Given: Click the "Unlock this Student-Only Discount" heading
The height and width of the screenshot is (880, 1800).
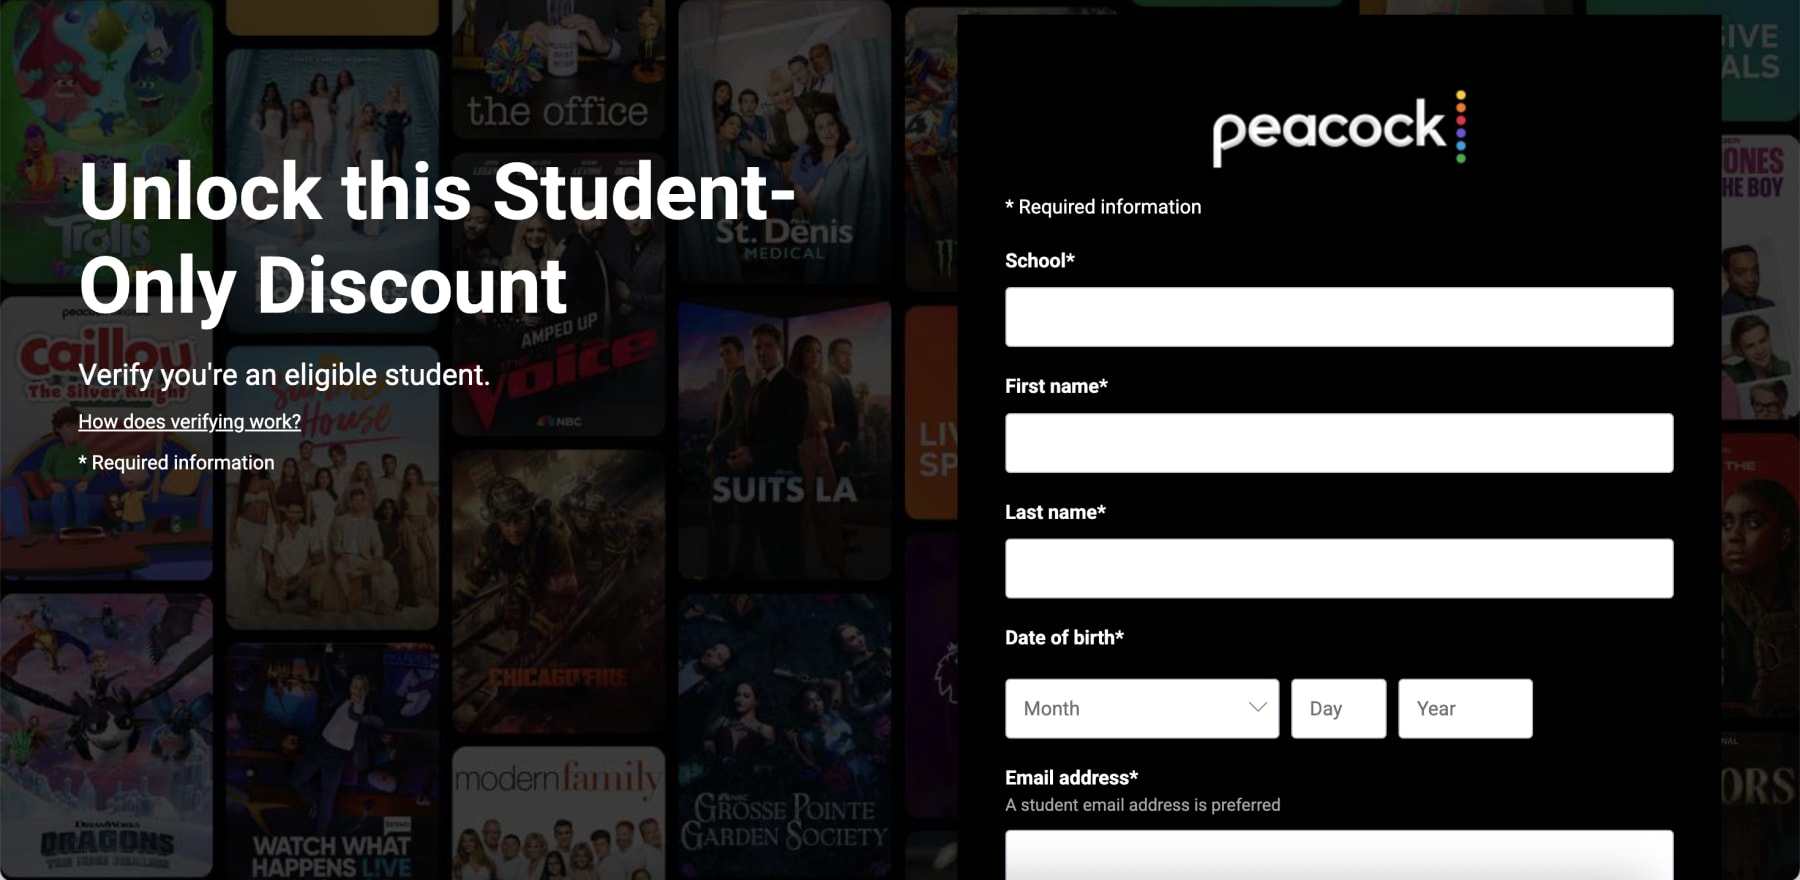Looking at the screenshot, I should (x=438, y=238).
